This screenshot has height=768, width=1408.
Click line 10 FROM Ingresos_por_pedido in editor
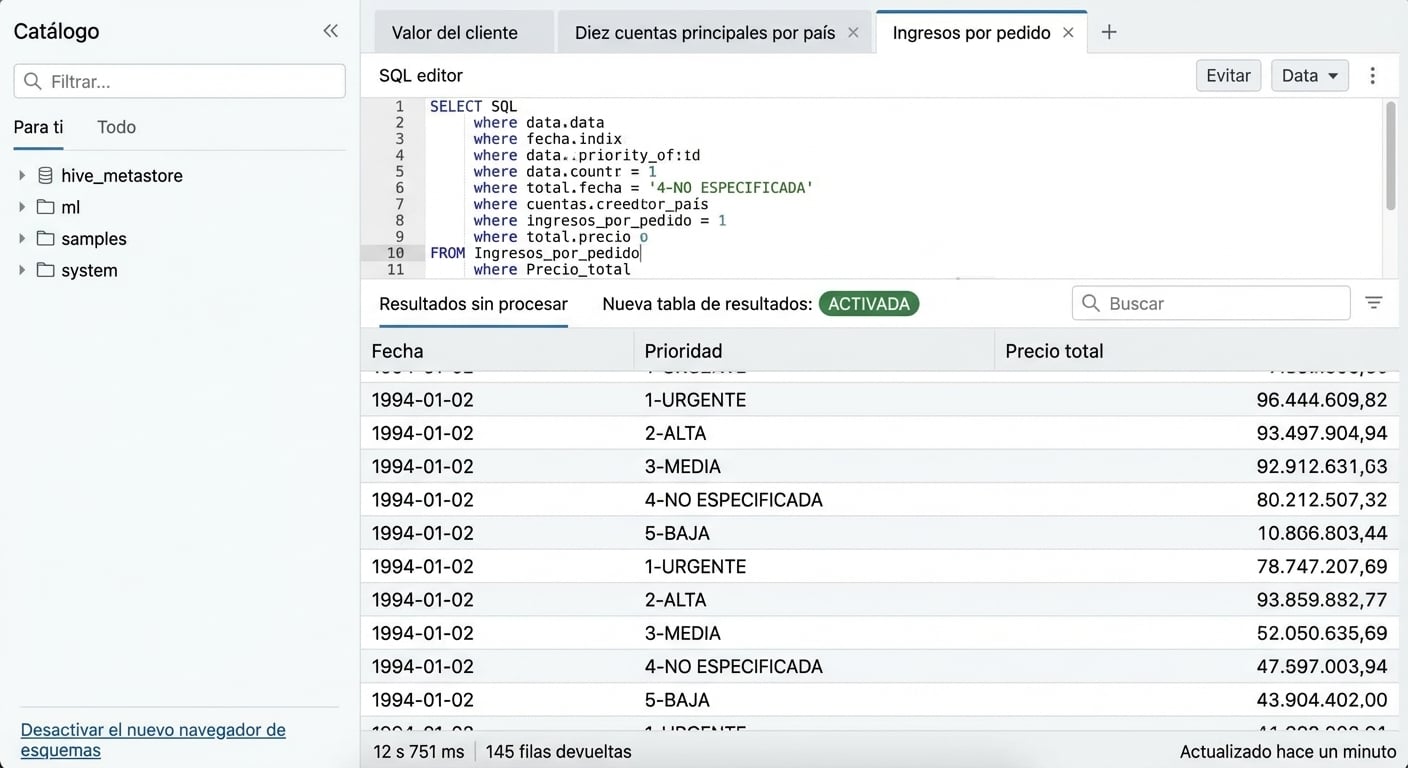[x=535, y=253]
